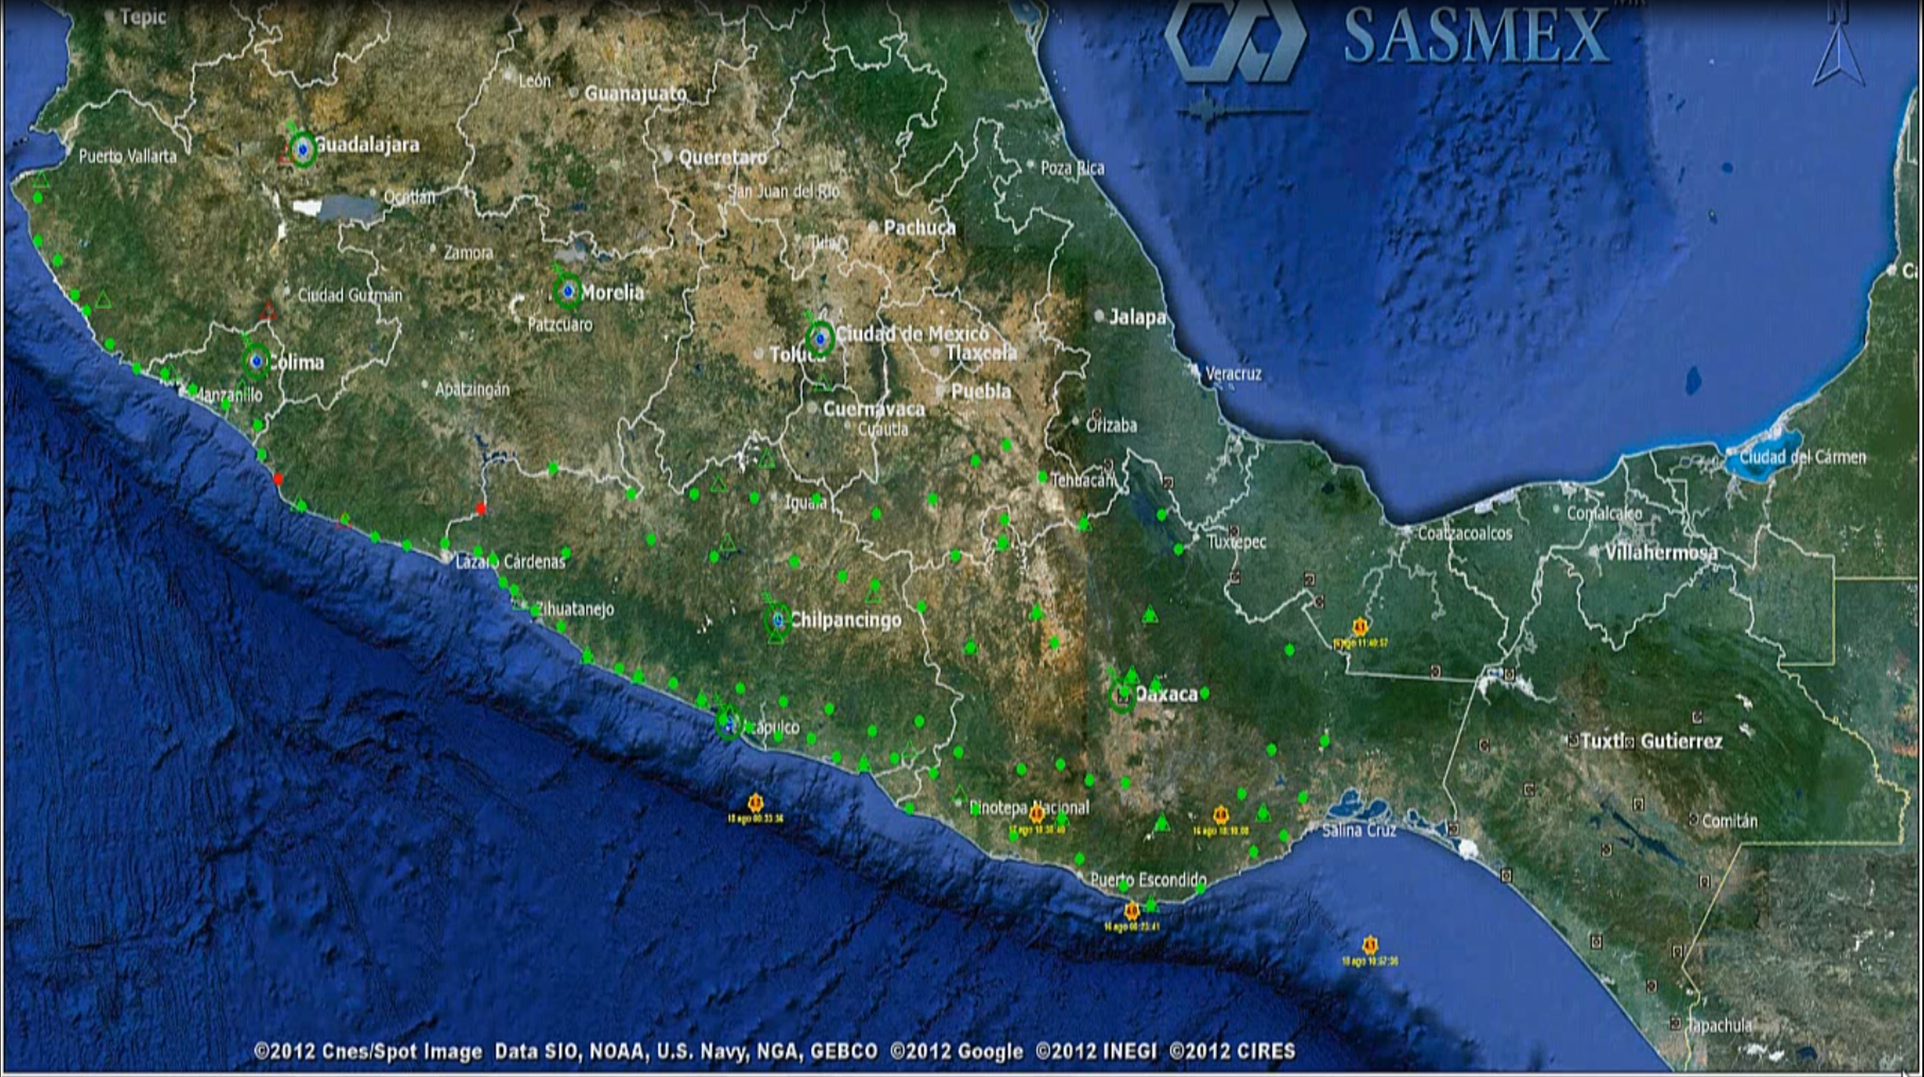Click red sensor dot north of Lázaro Cárdenas
The width and height of the screenshot is (1924, 1077).
click(481, 509)
